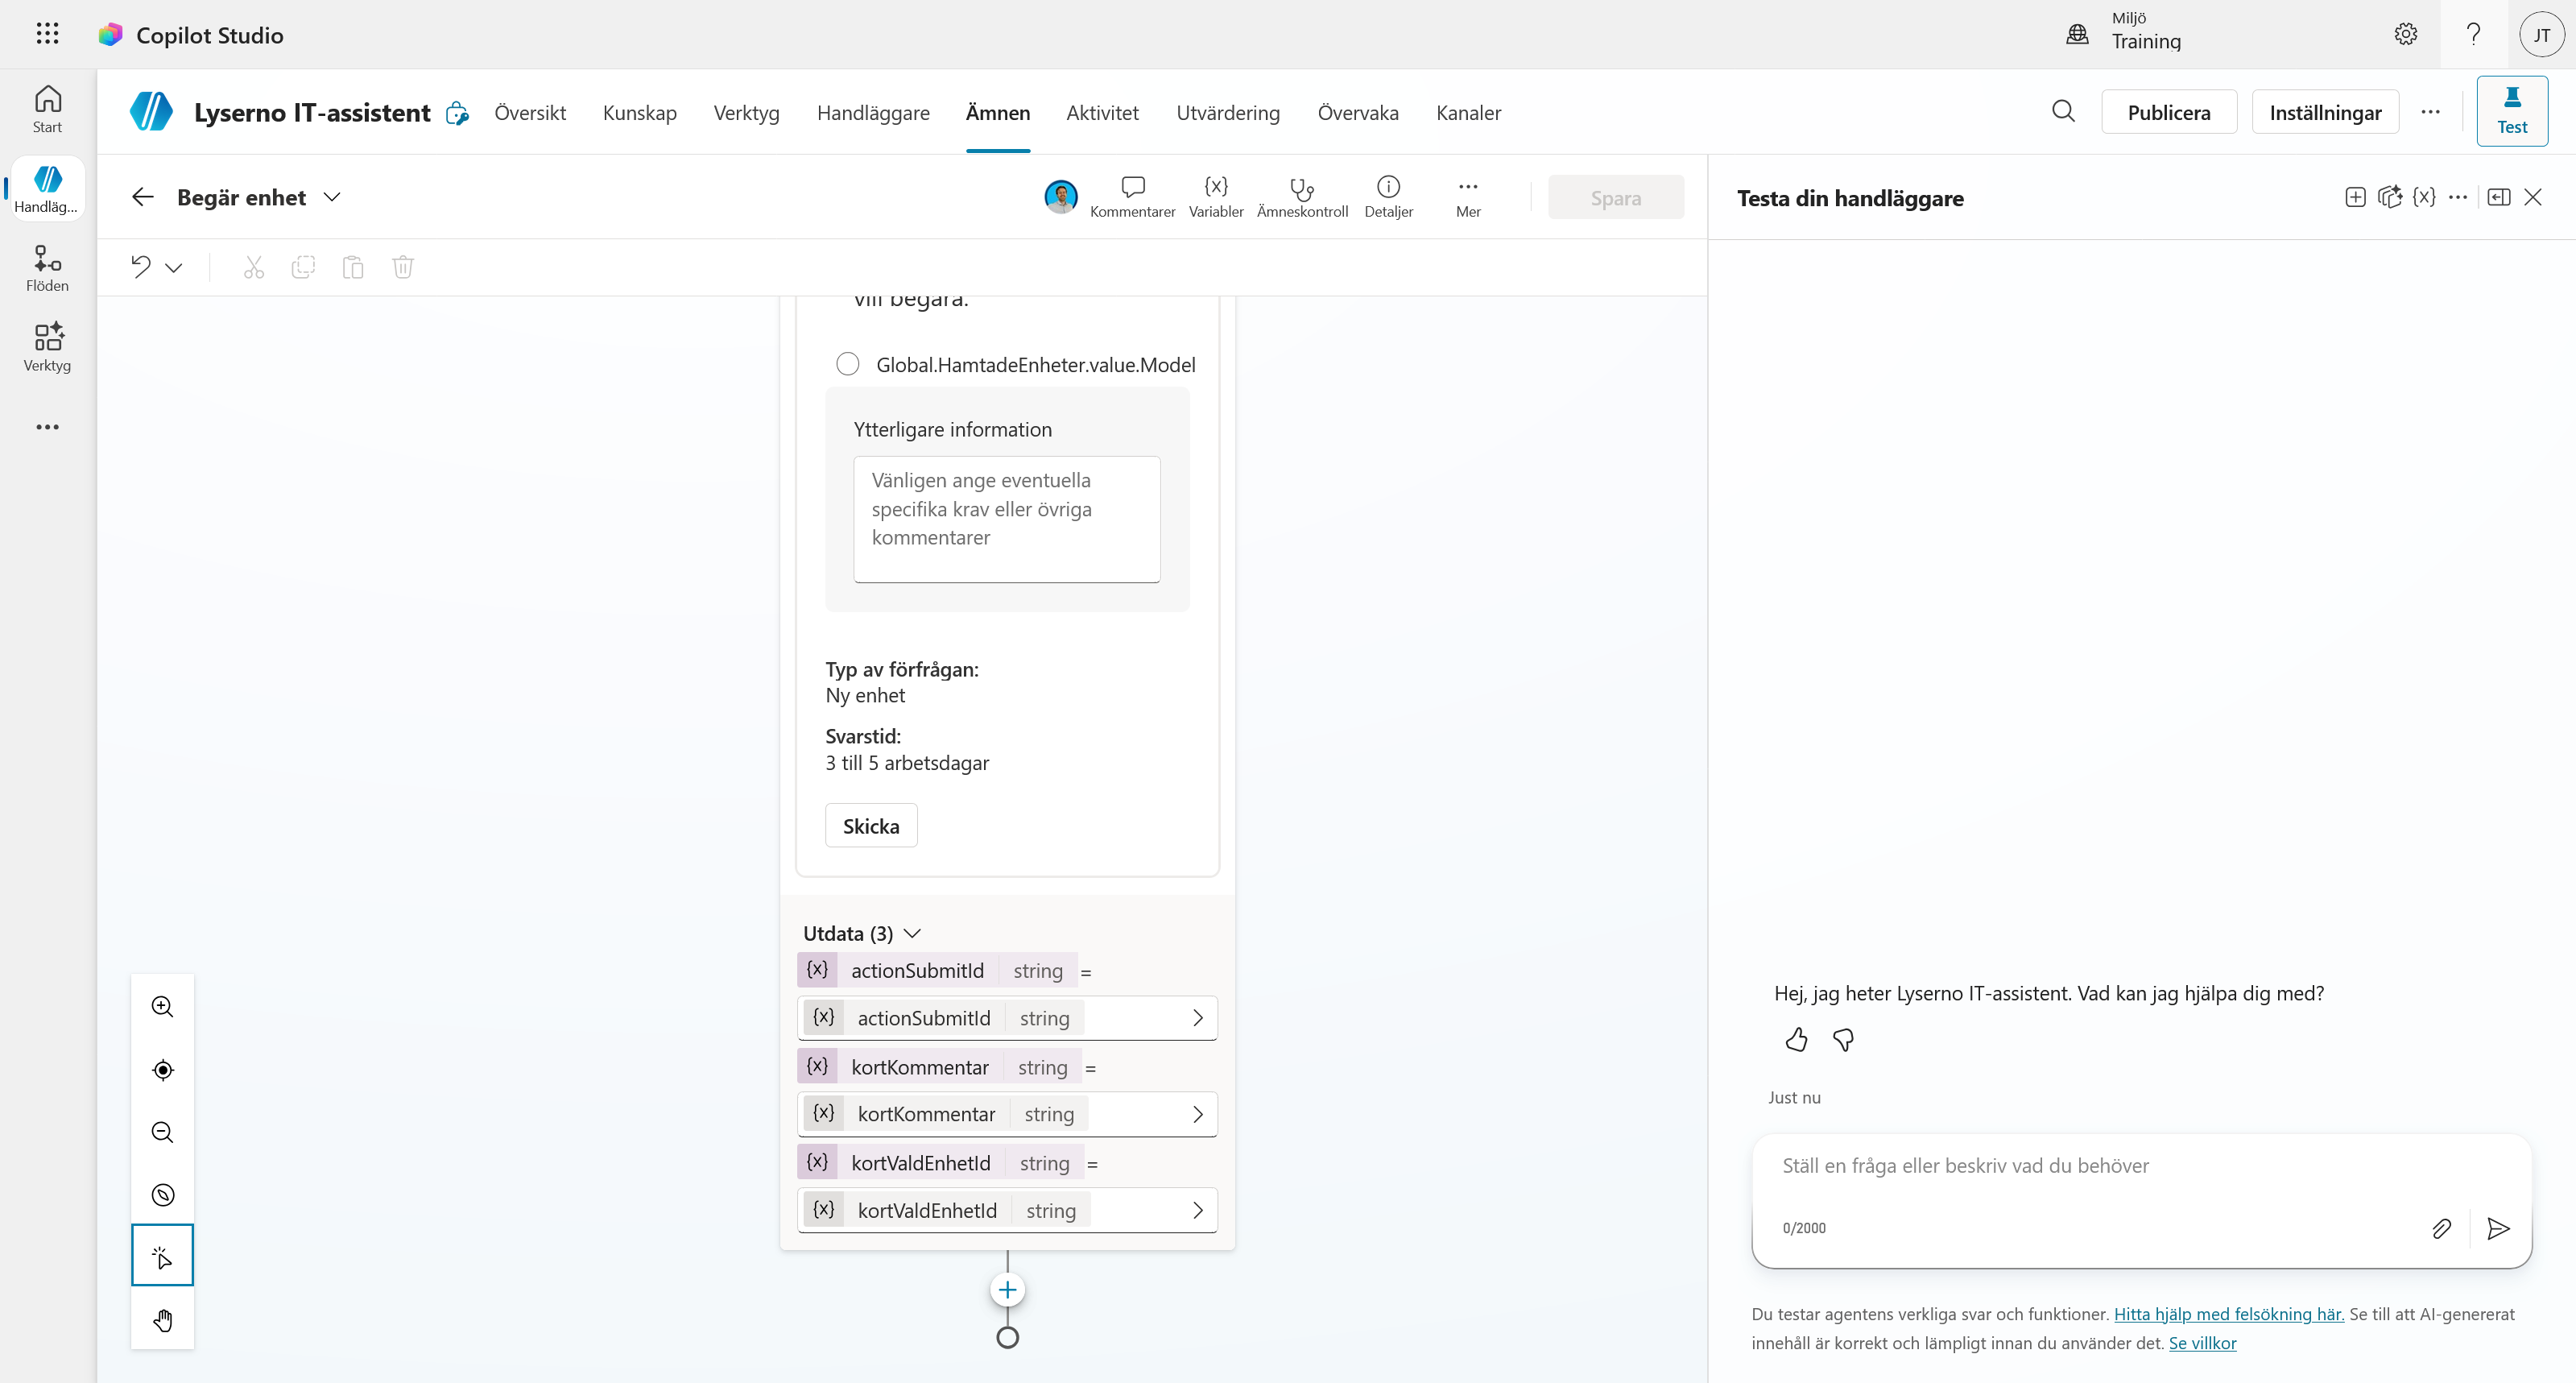Switch to the Översikt tab
Image resolution: width=2576 pixels, height=1383 pixels.
pyautogui.click(x=530, y=112)
